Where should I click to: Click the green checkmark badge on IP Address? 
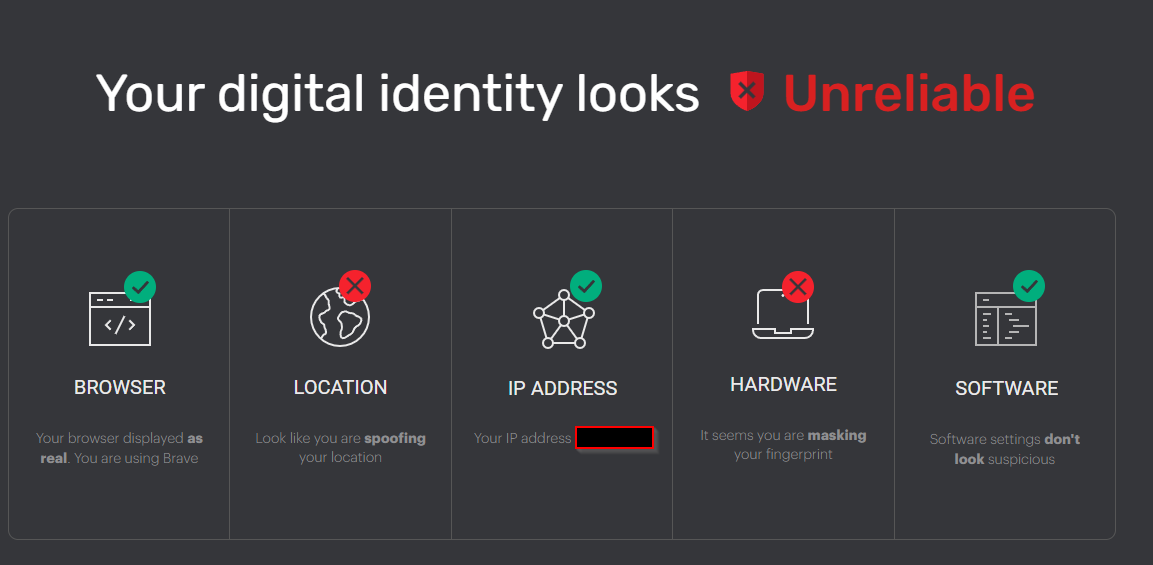[x=586, y=287]
